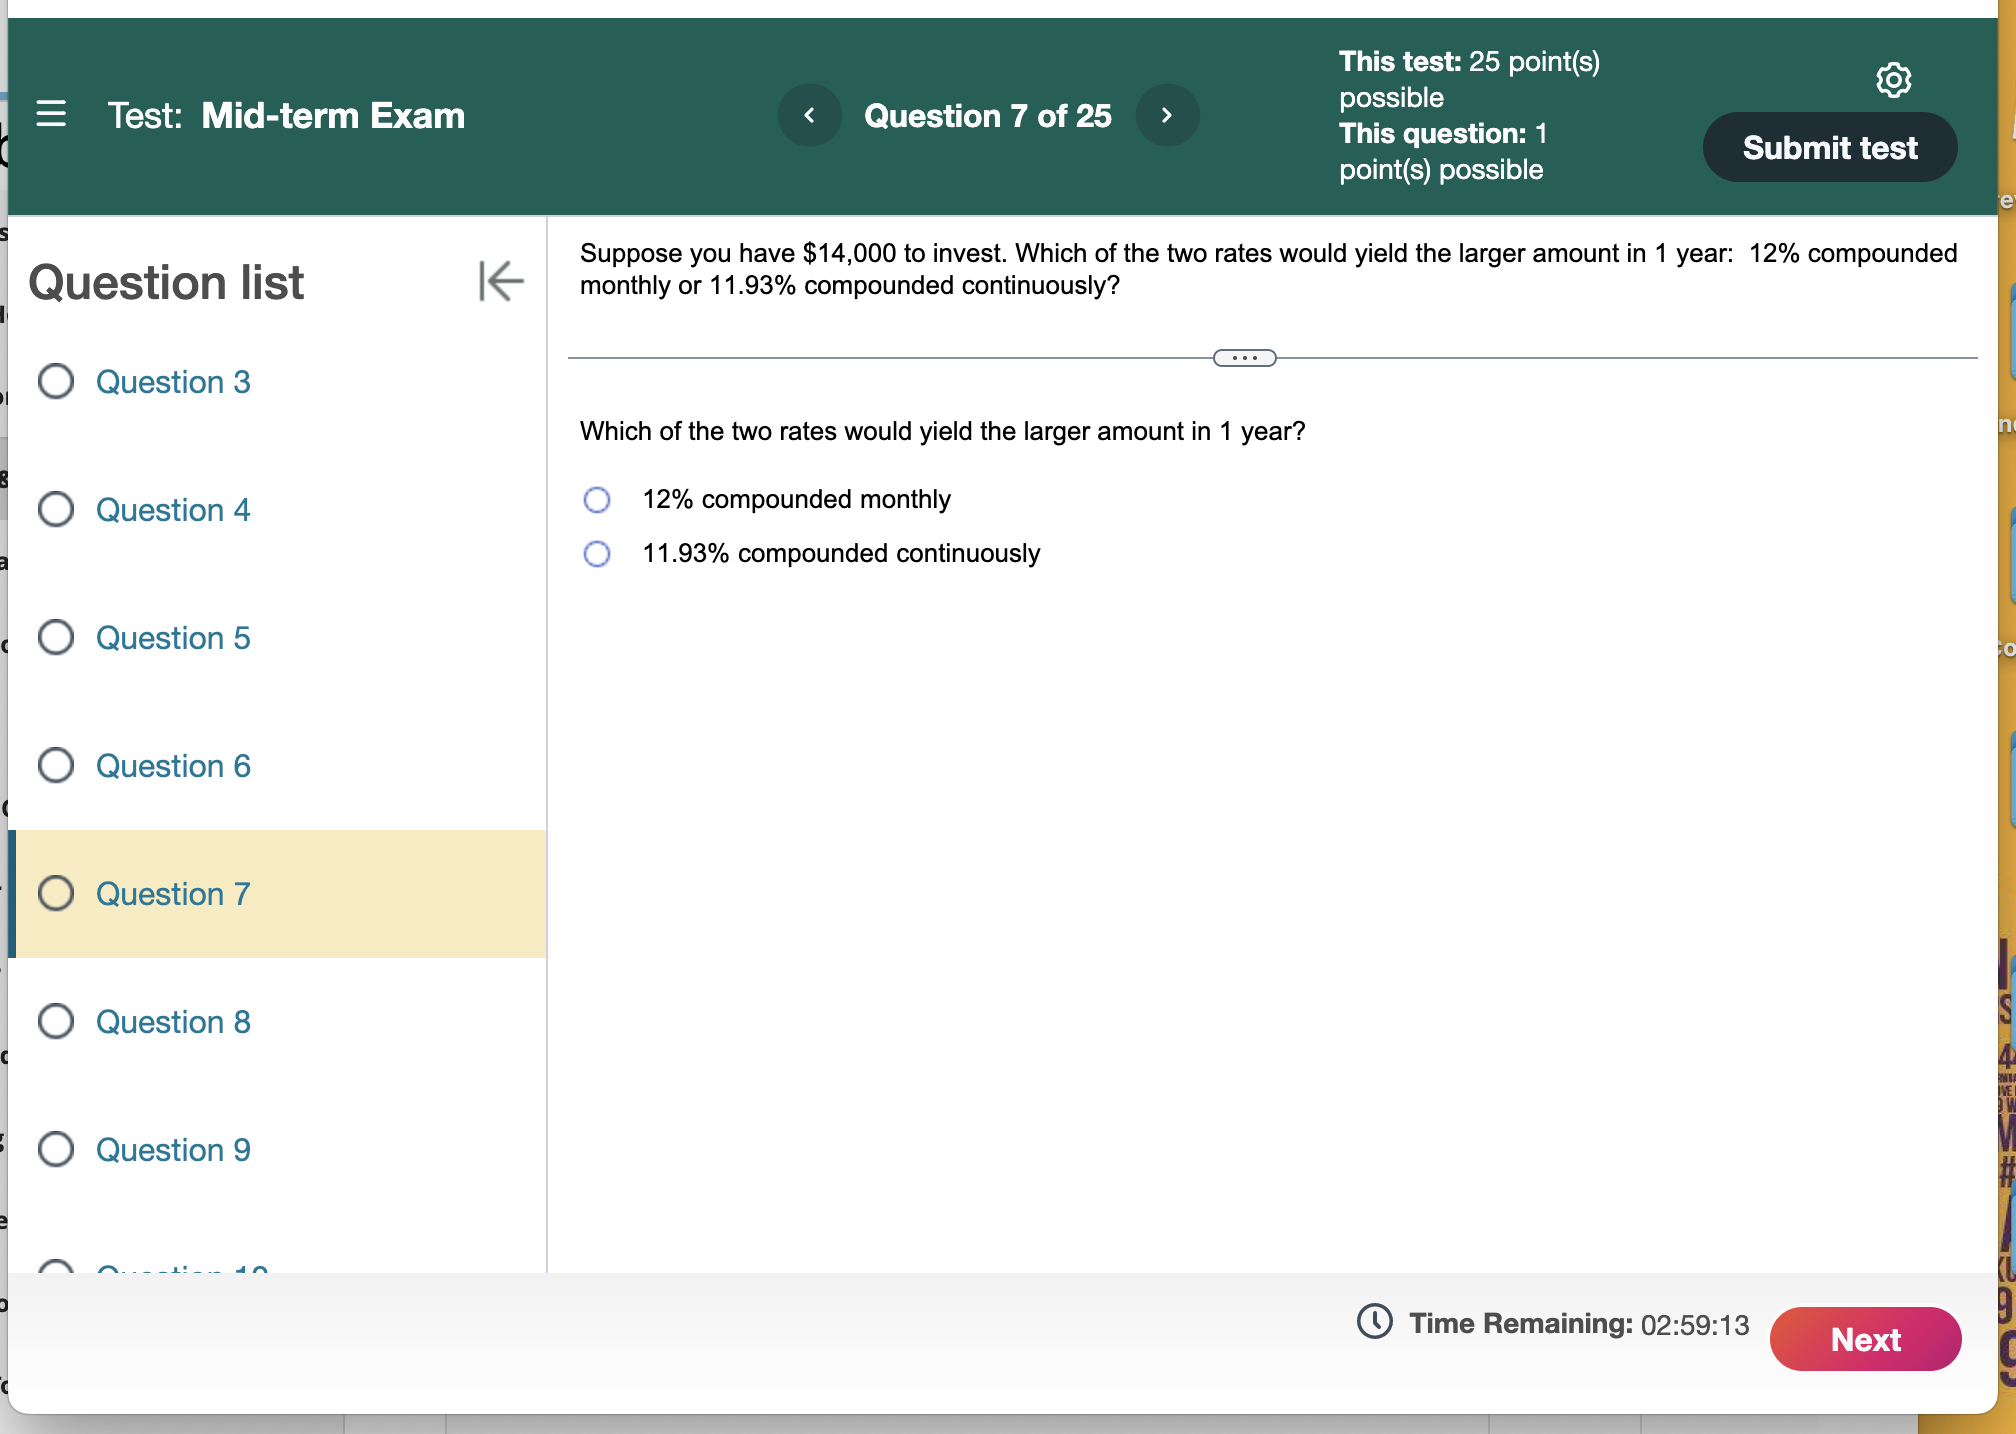Click Question 7 status circle
The width and height of the screenshot is (2016, 1434).
point(56,893)
